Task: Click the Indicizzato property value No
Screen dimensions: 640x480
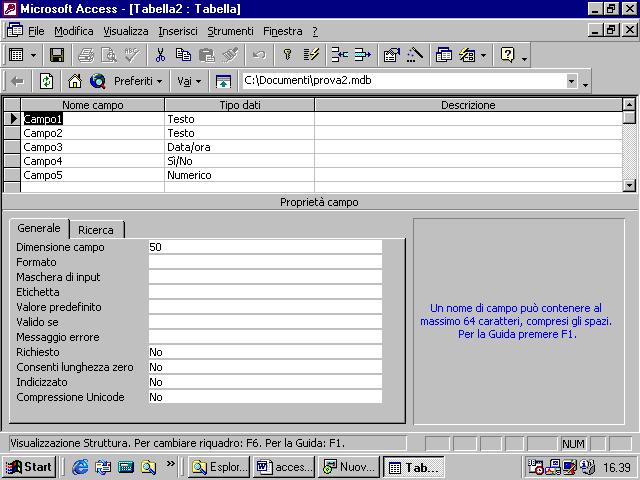Action: [265, 382]
